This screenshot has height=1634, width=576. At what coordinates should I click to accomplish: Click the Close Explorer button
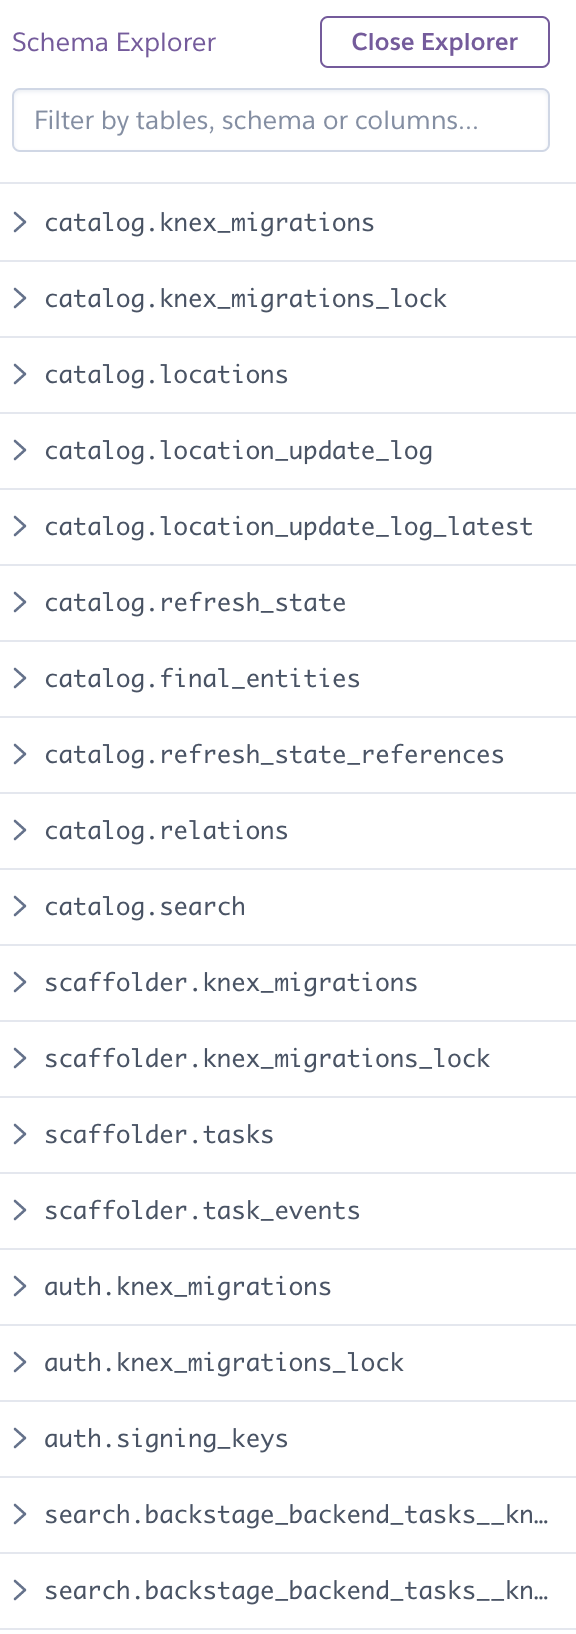click(434, 42)
